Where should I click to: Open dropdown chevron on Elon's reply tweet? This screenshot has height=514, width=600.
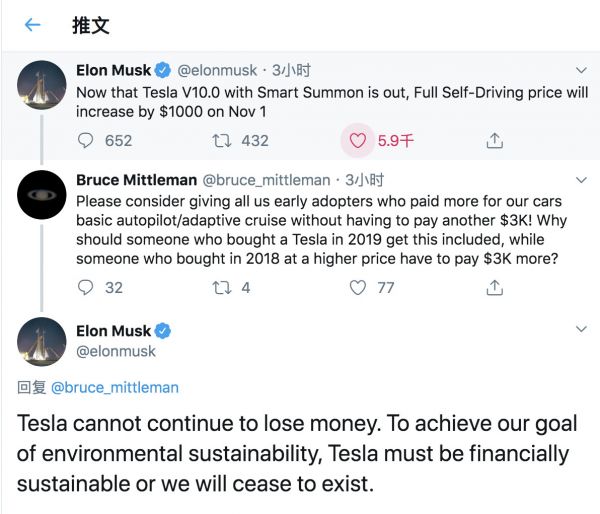click(582, 329)
